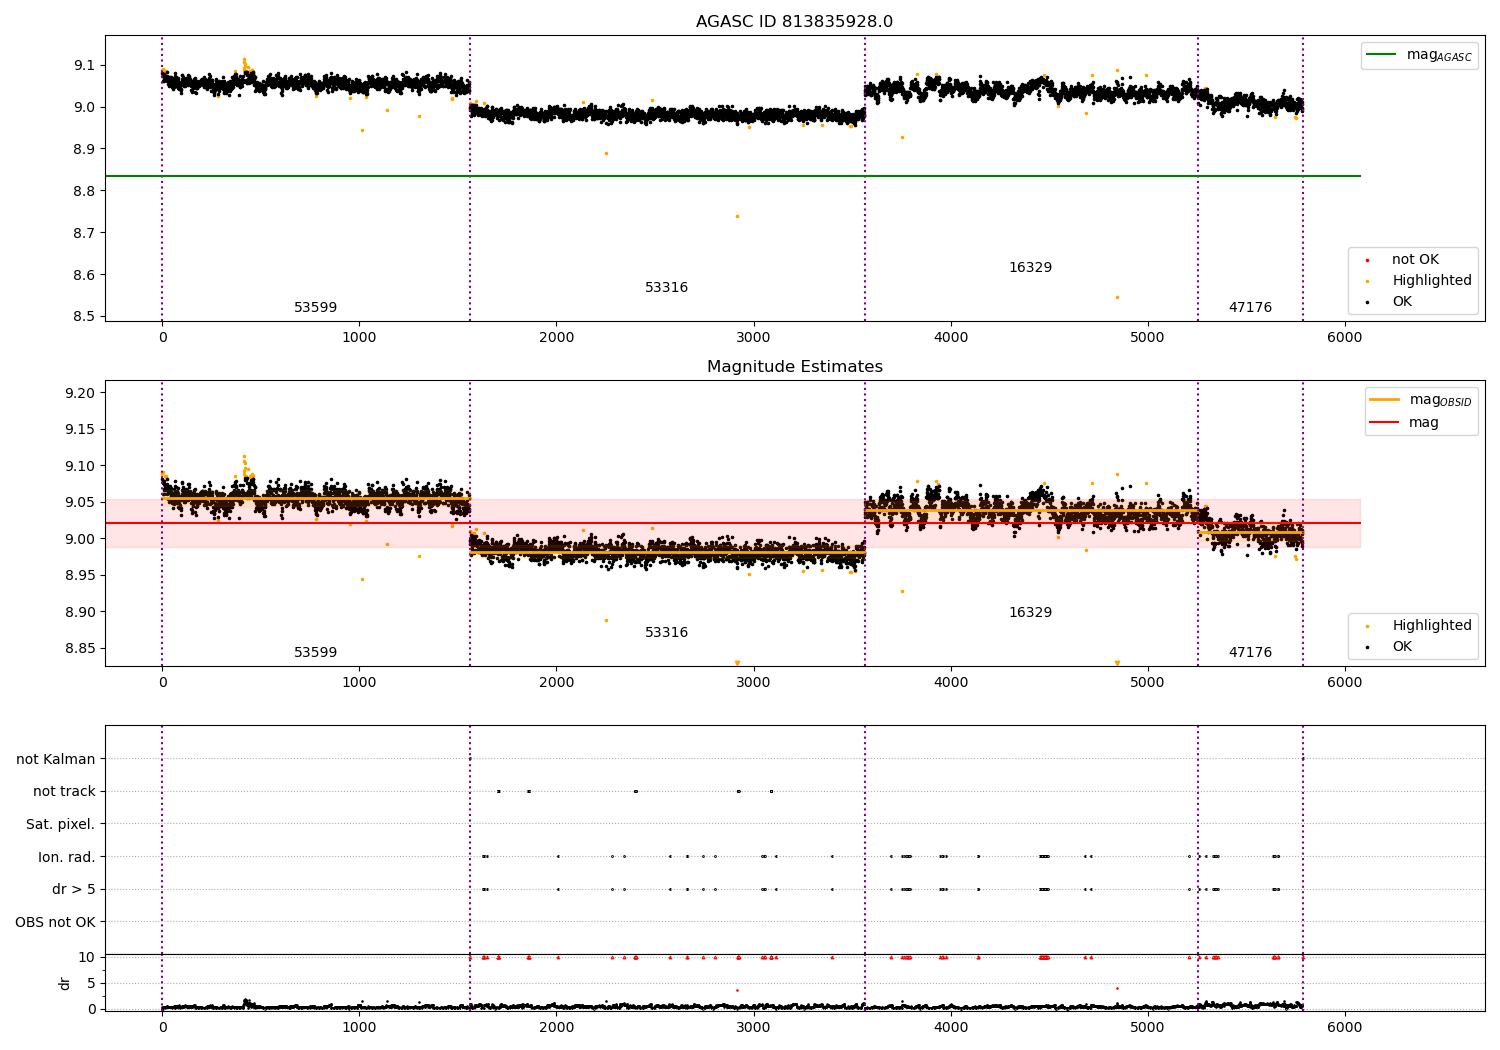Click the title 'AGASC ID 813835928.0'
Screen dimensions: 1500x1050
[794, 22]
